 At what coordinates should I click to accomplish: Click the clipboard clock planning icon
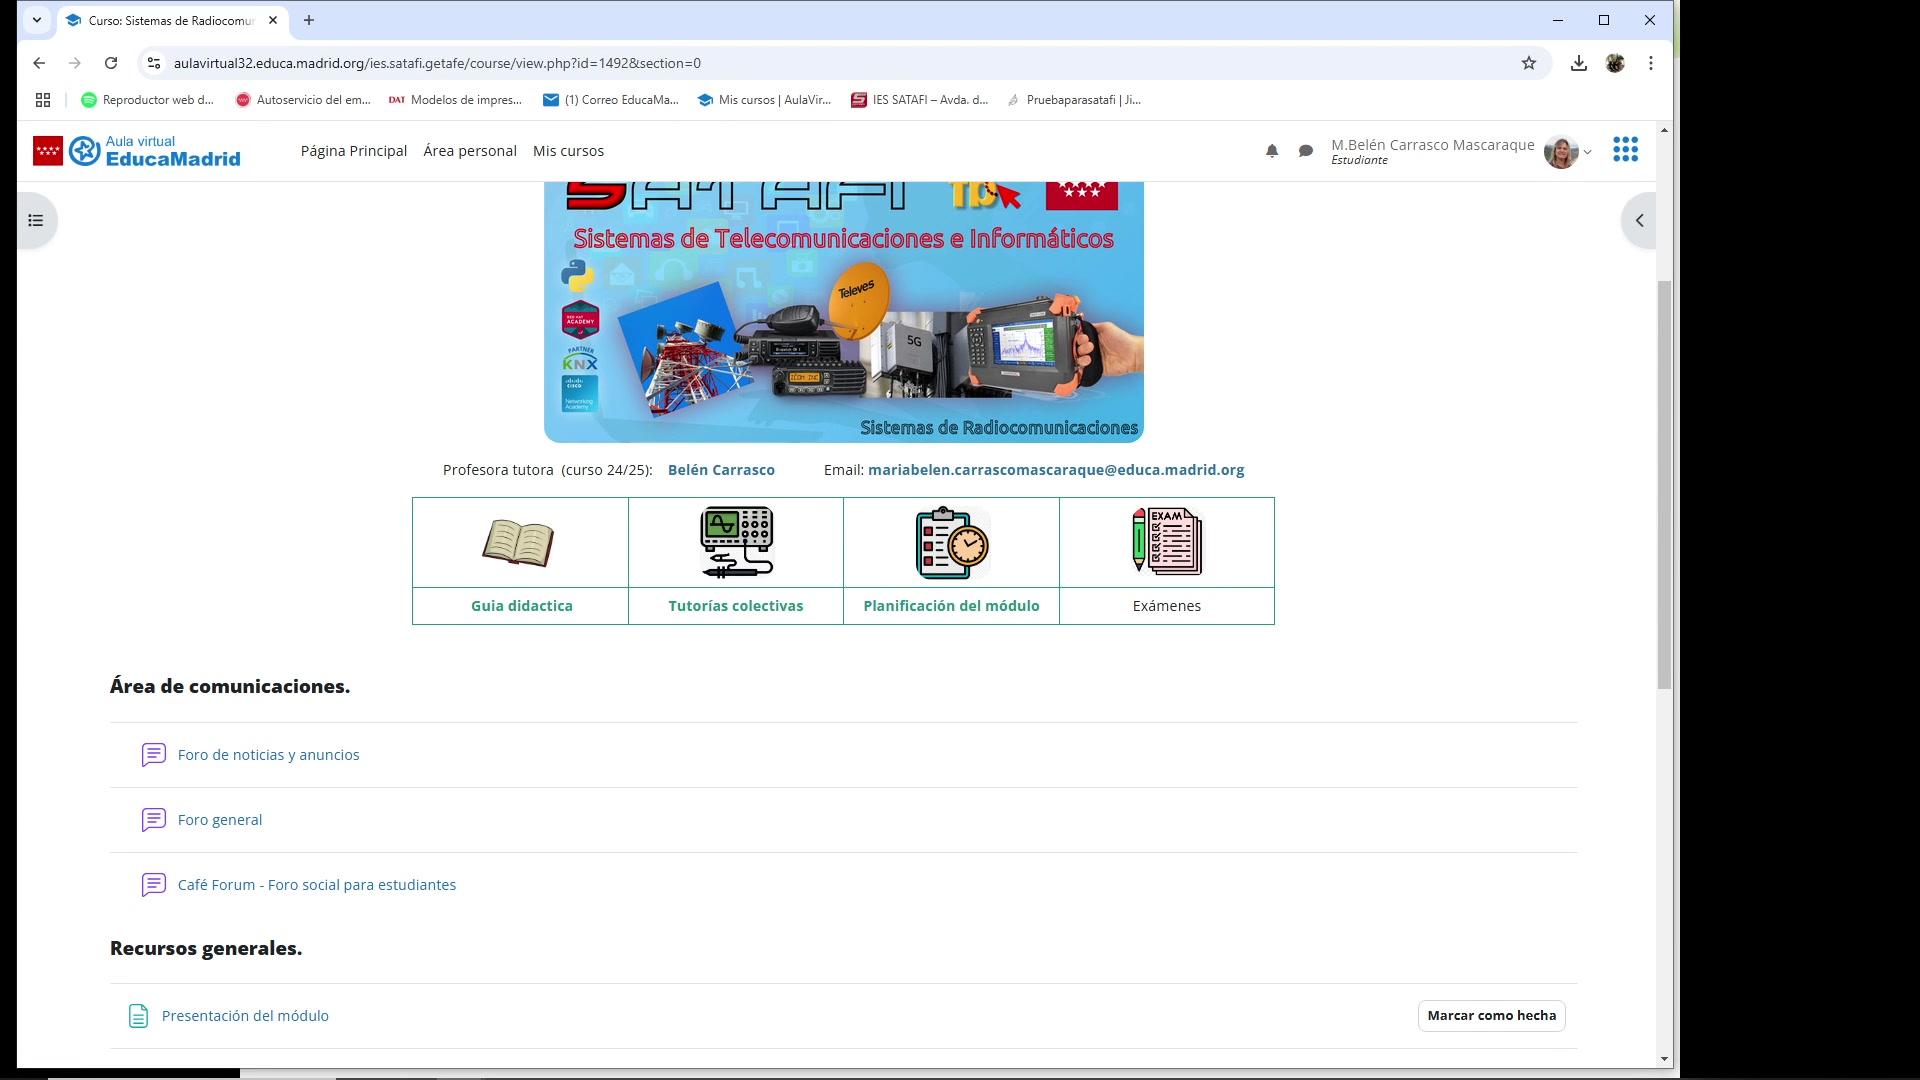[952, 543]
